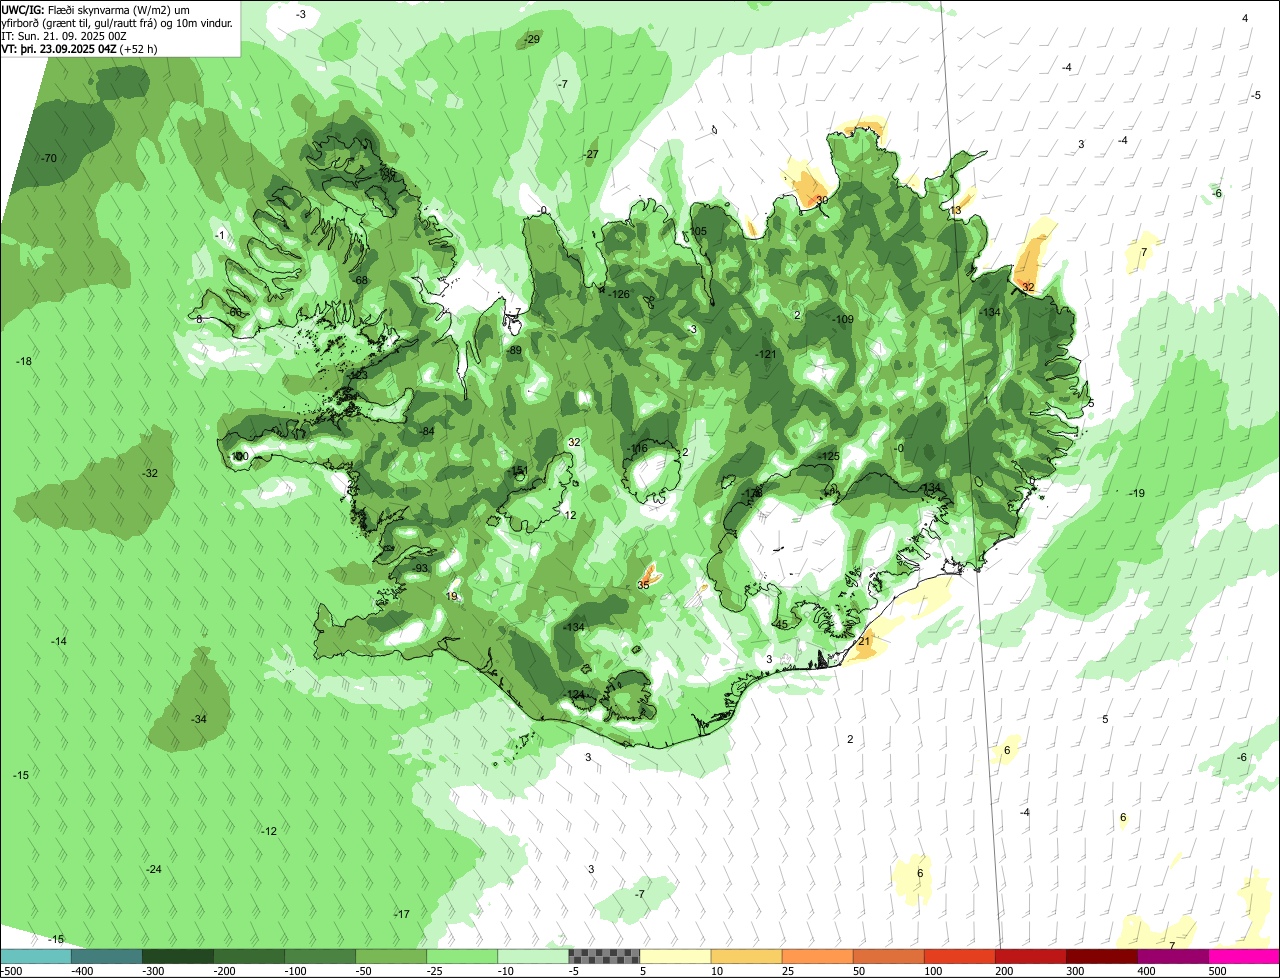This screenshot has width=1280, height=978.
Task: Click the darkest green swatch from -300 to -200
Action: [x=178, y=956]
